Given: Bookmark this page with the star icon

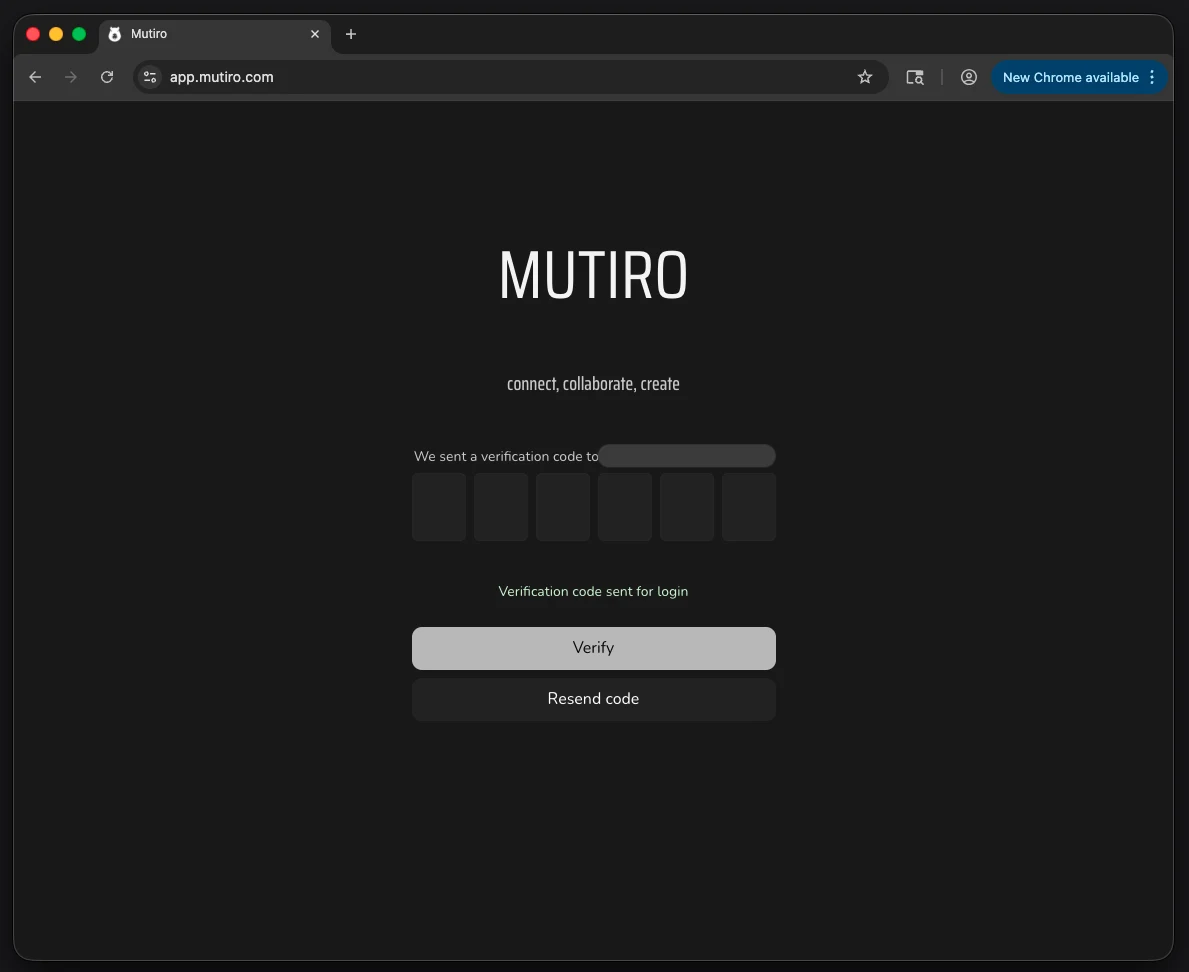Looking at the screenshot, I should point(864,77).
